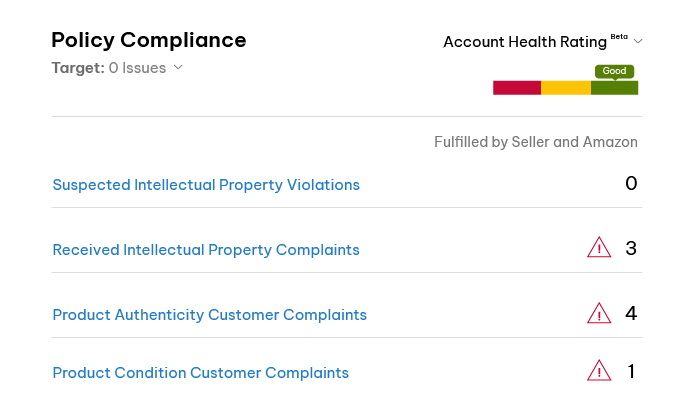Click the Account Health Rating label
This screenshot has height=412, width=693.
pos(525,42)
